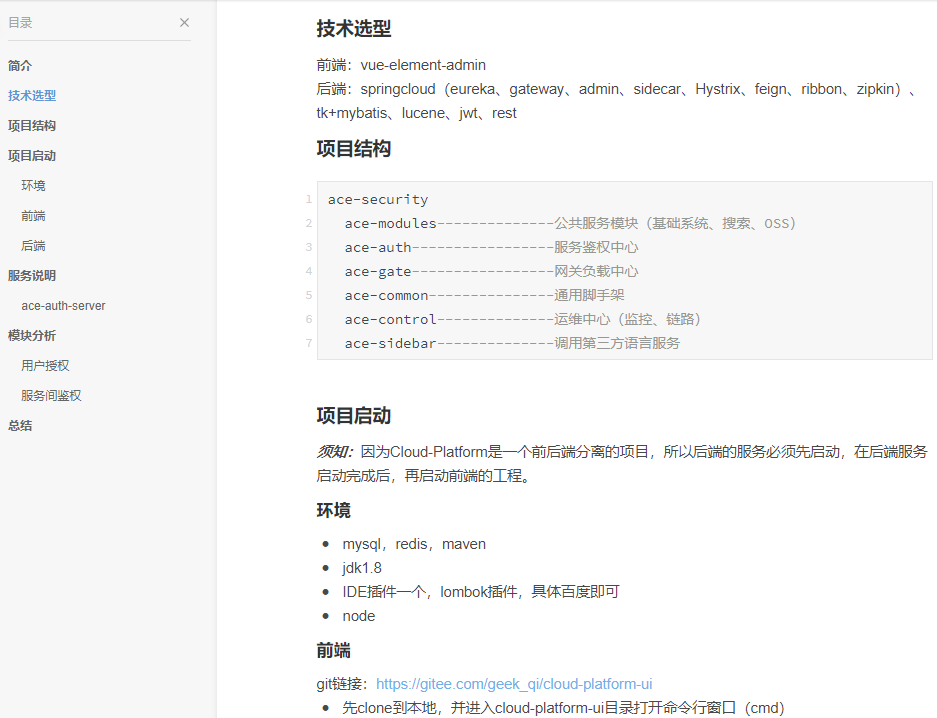Go to 简介 in the table of contents

coord(20,66)
